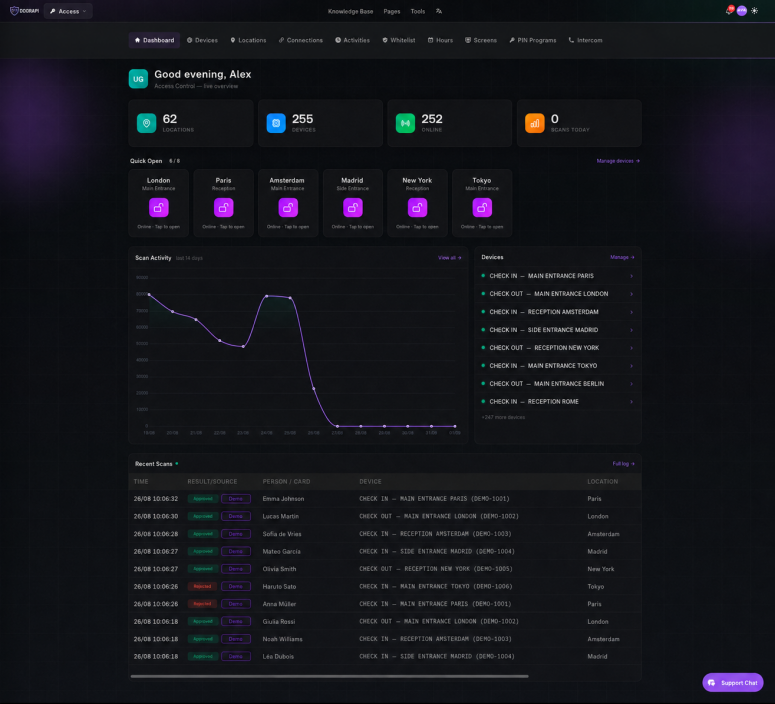The image size is (775, 704).
Task: Click Emma Johnson in Recent Scans
Action: coord(283,499)
